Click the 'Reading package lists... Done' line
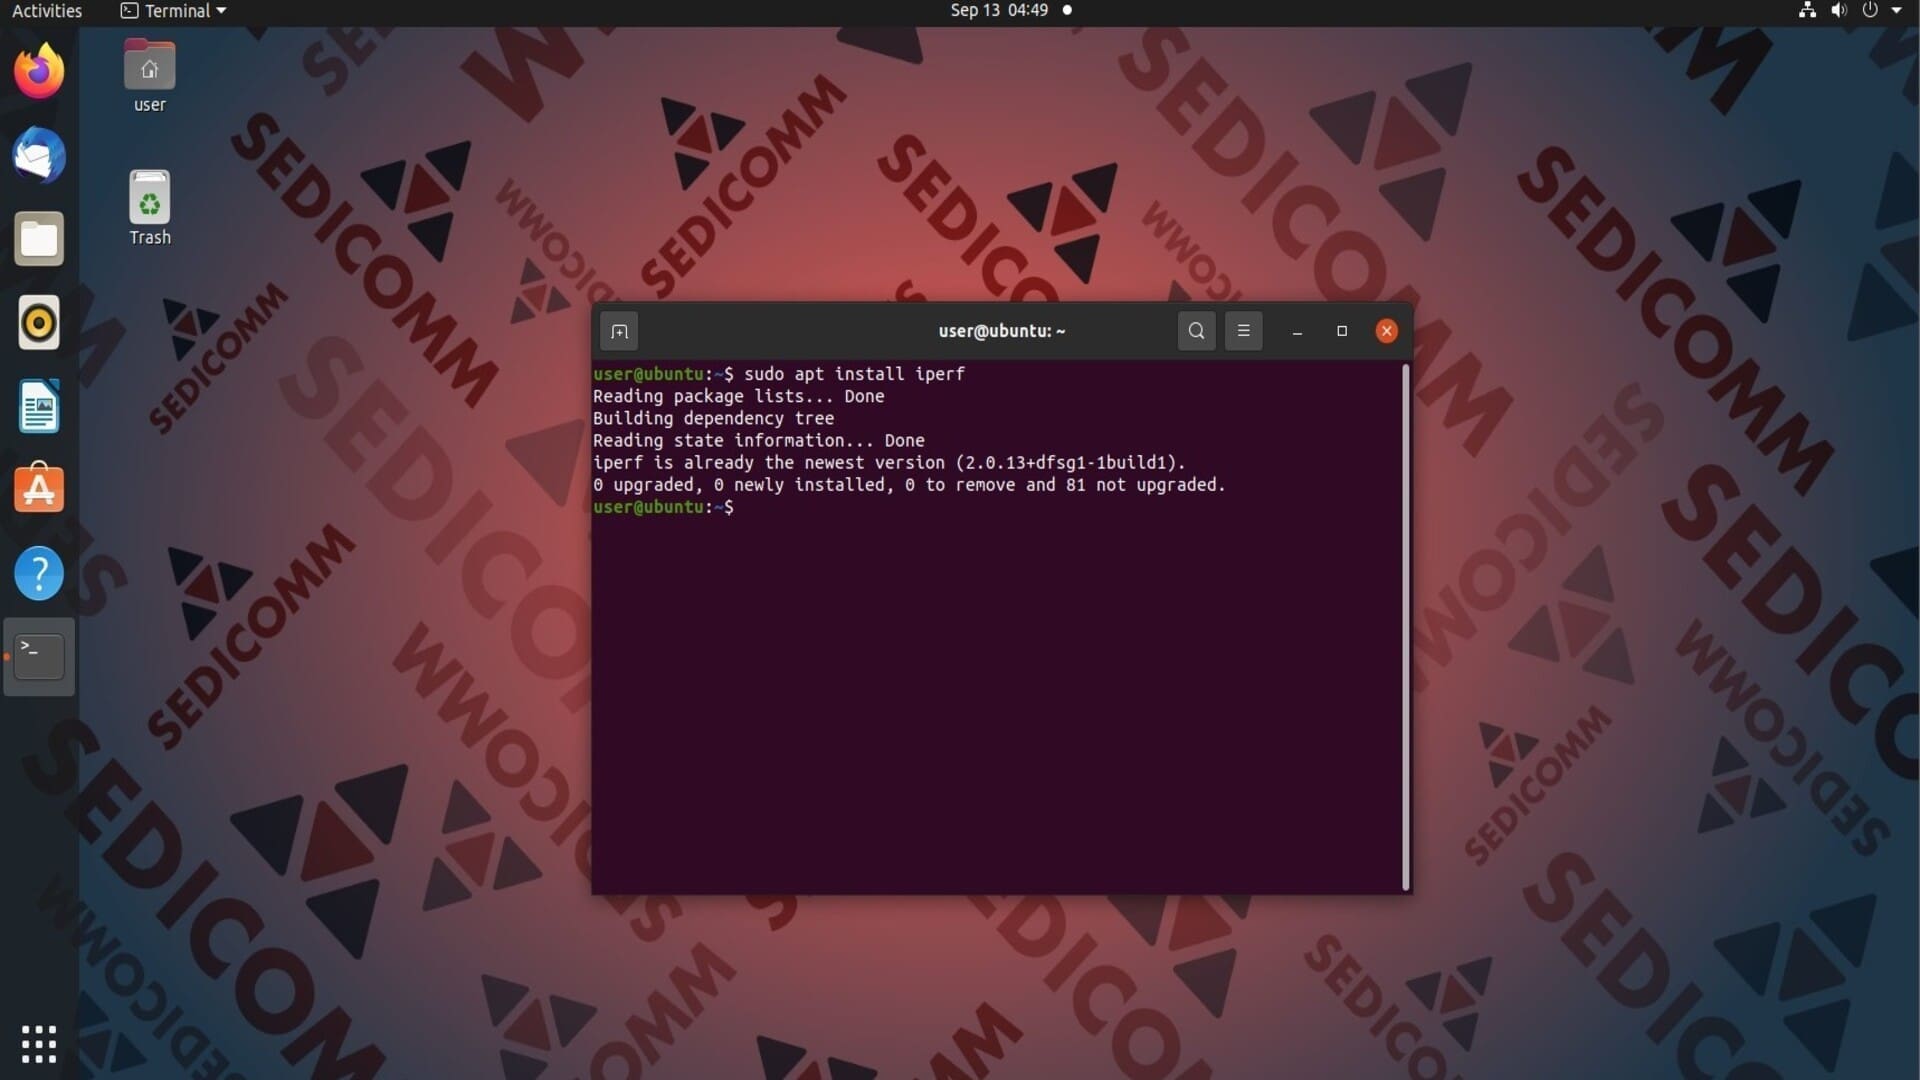 (x=739, y=396)
